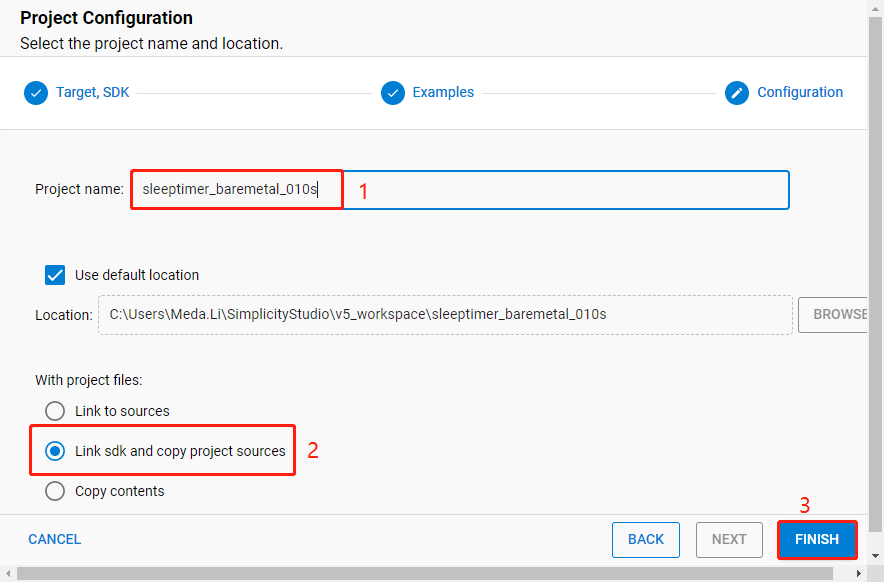Open the Configuration step label

coord(800,92)
